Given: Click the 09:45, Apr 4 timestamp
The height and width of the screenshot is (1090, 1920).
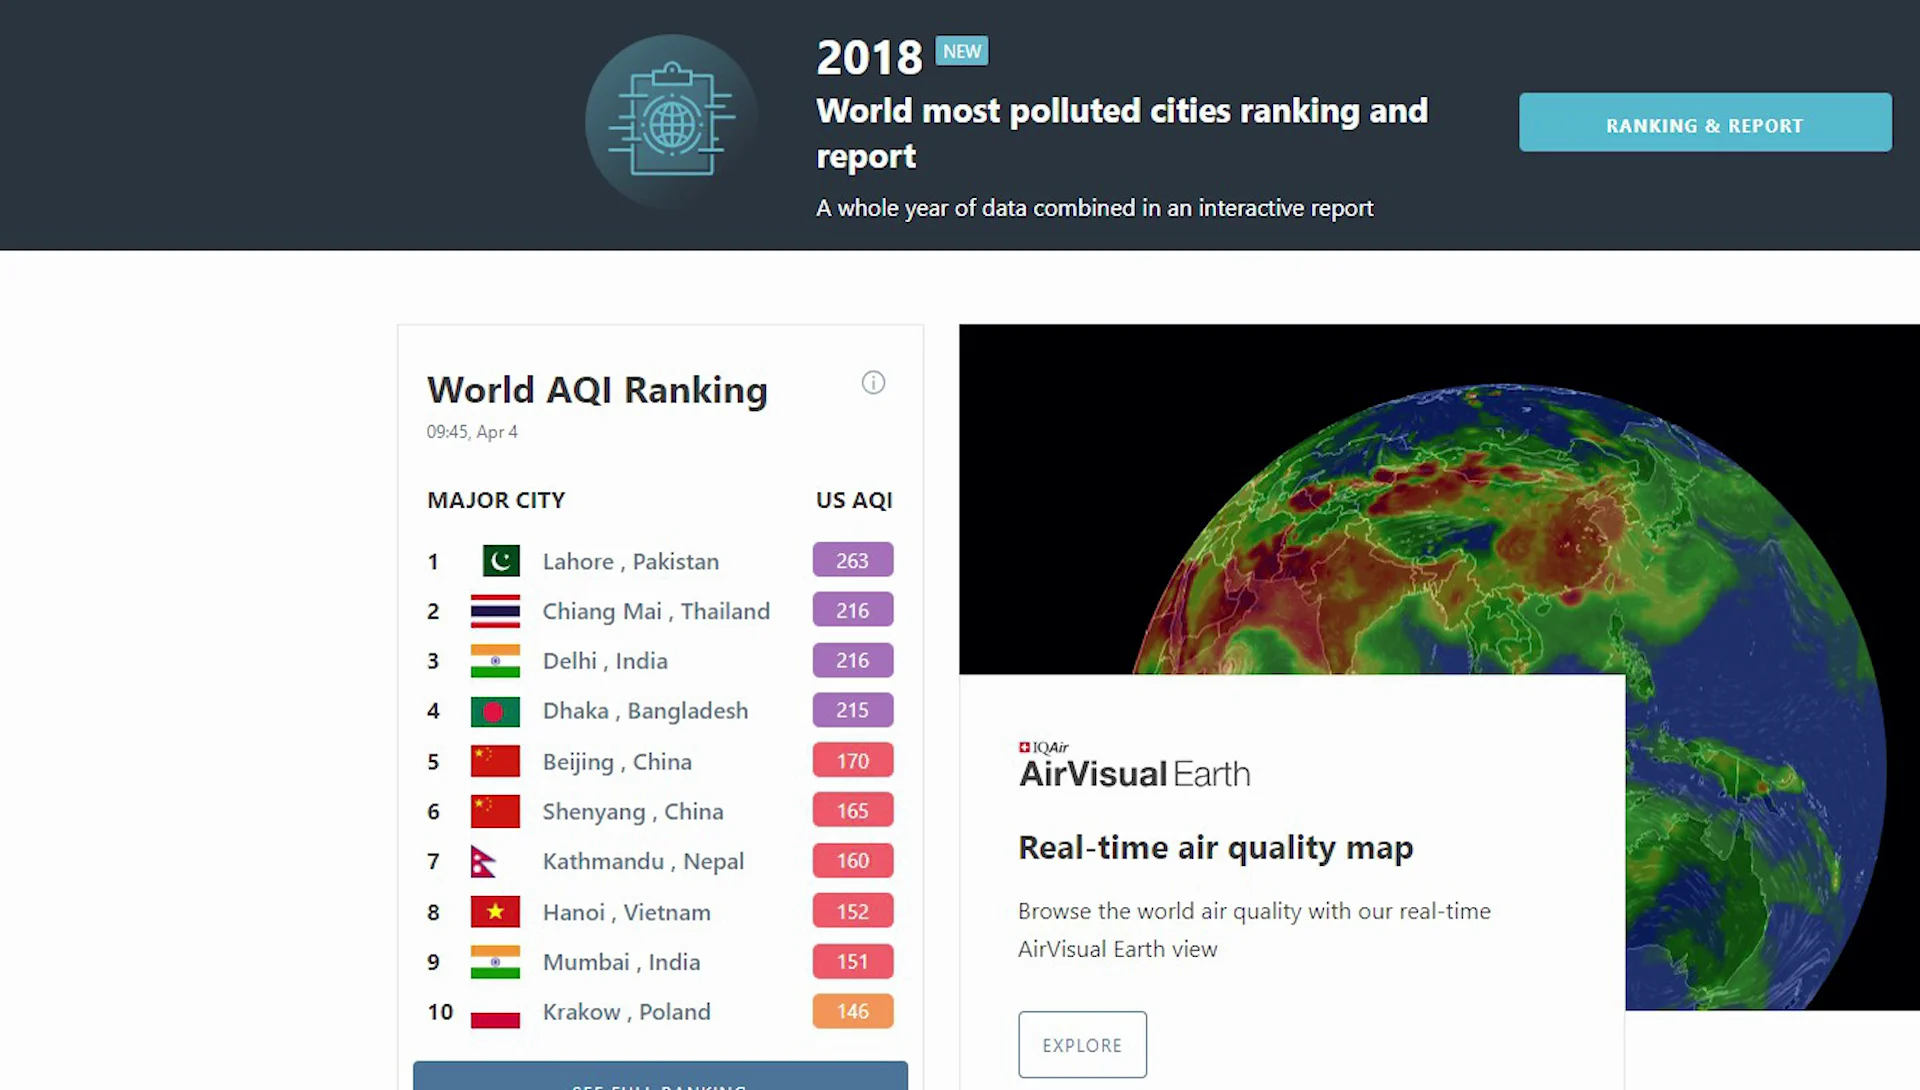Looking at the screenshot, I should pyautogui.click(x=472, y=432).
